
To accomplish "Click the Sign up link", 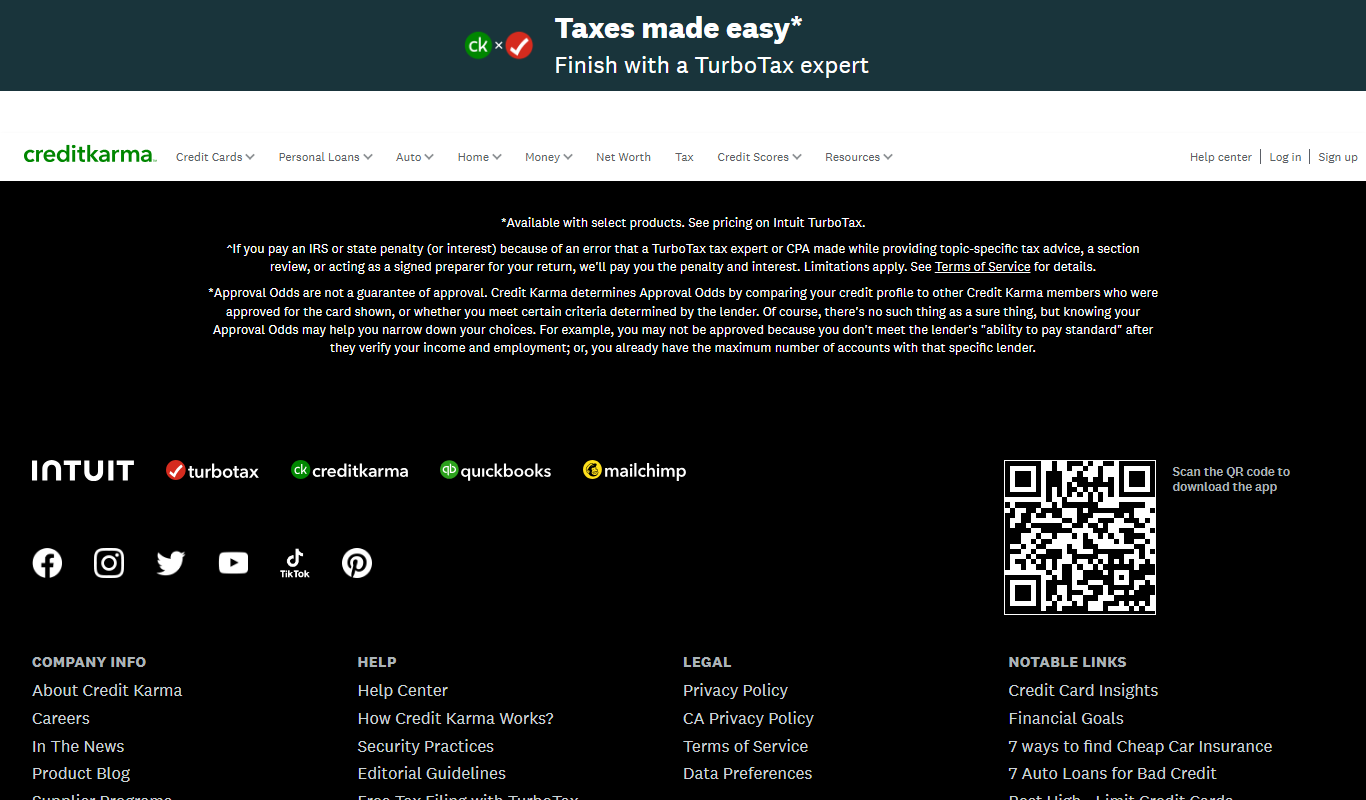I will coord(1337,157).
